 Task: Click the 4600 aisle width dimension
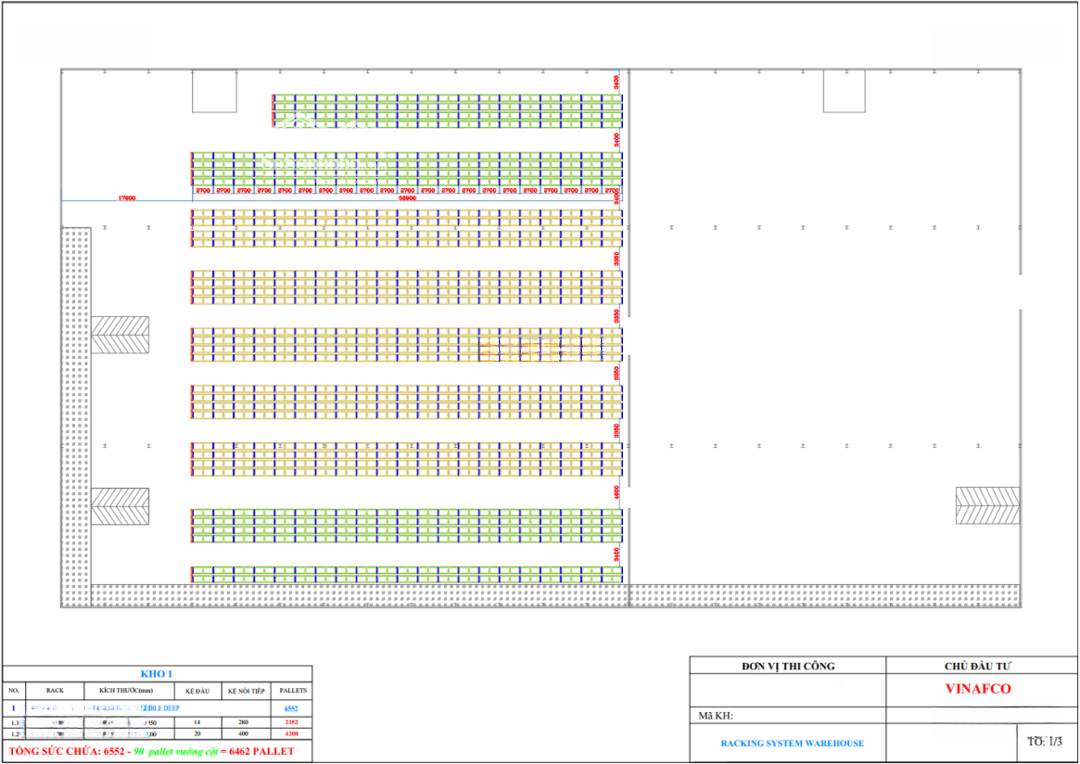(617, 491)
